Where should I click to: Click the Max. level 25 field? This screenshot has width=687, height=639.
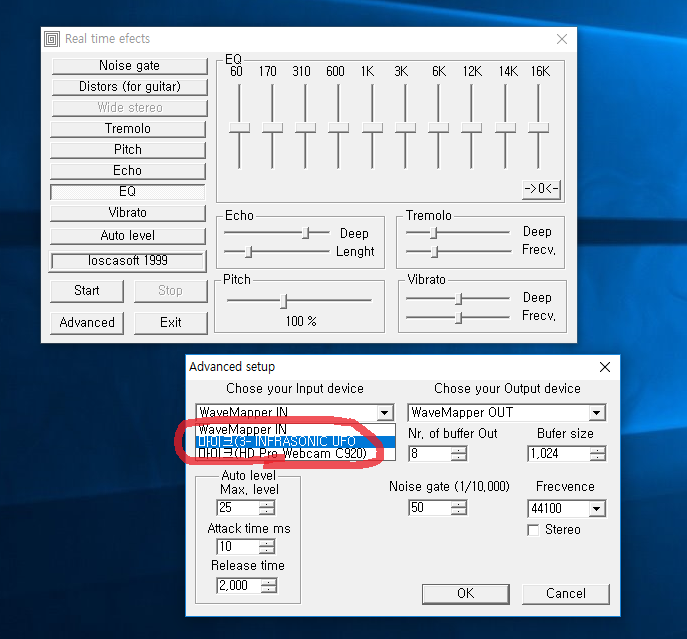tap(238, 508)
